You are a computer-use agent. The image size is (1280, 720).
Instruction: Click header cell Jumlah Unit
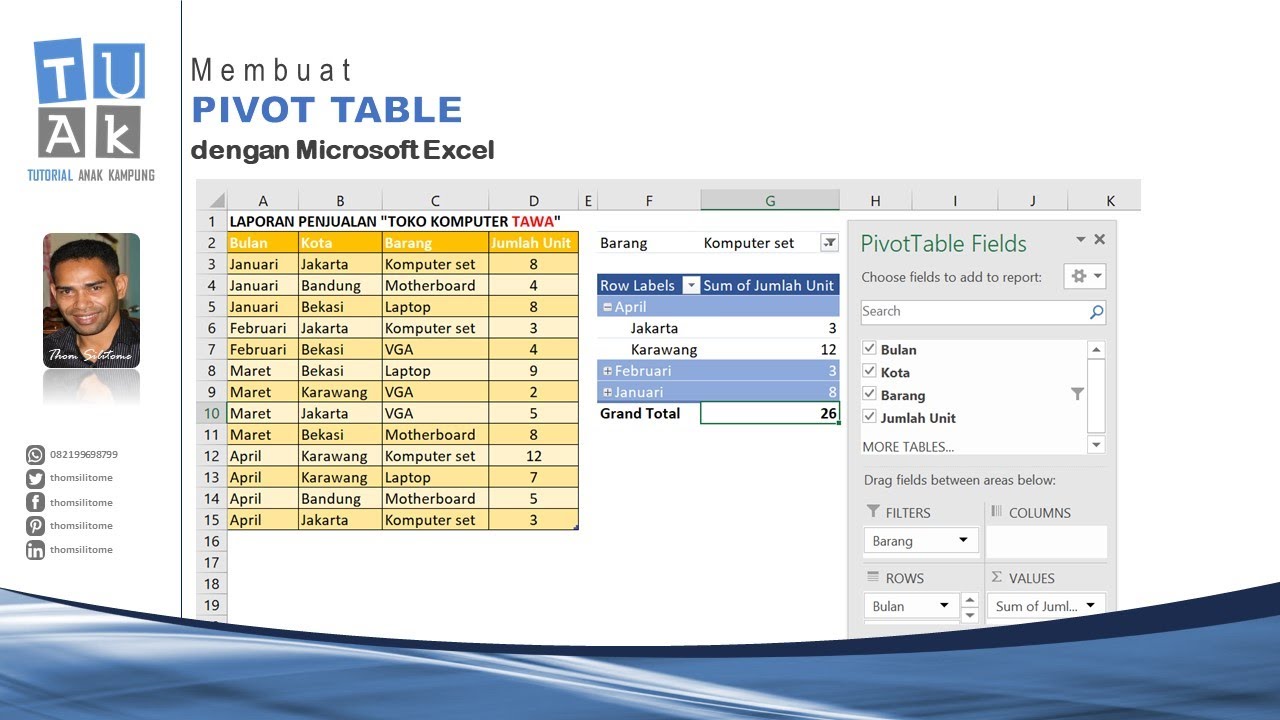click(534, 243)
